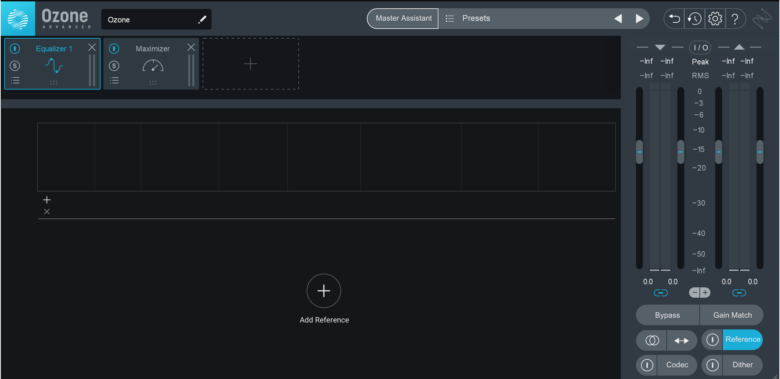Viewport: 780px width, 379px height.
Task: Click the input down-triangle above the meters
Action: 660,48
